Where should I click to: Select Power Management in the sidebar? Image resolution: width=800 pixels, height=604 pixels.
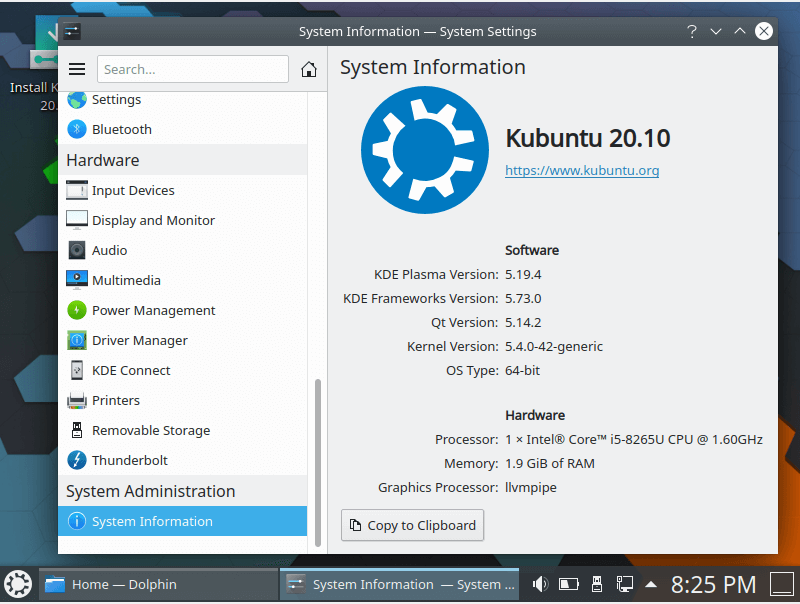(153, 310)
